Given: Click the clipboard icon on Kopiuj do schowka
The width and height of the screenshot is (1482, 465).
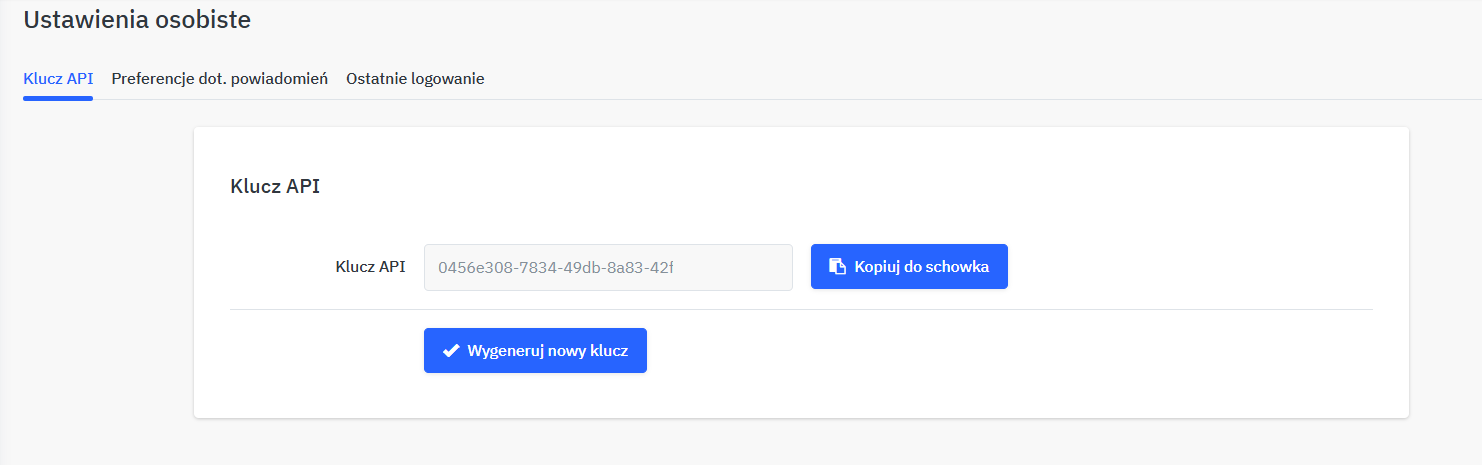Looking at the screenshot, I should tap(837, 267).
